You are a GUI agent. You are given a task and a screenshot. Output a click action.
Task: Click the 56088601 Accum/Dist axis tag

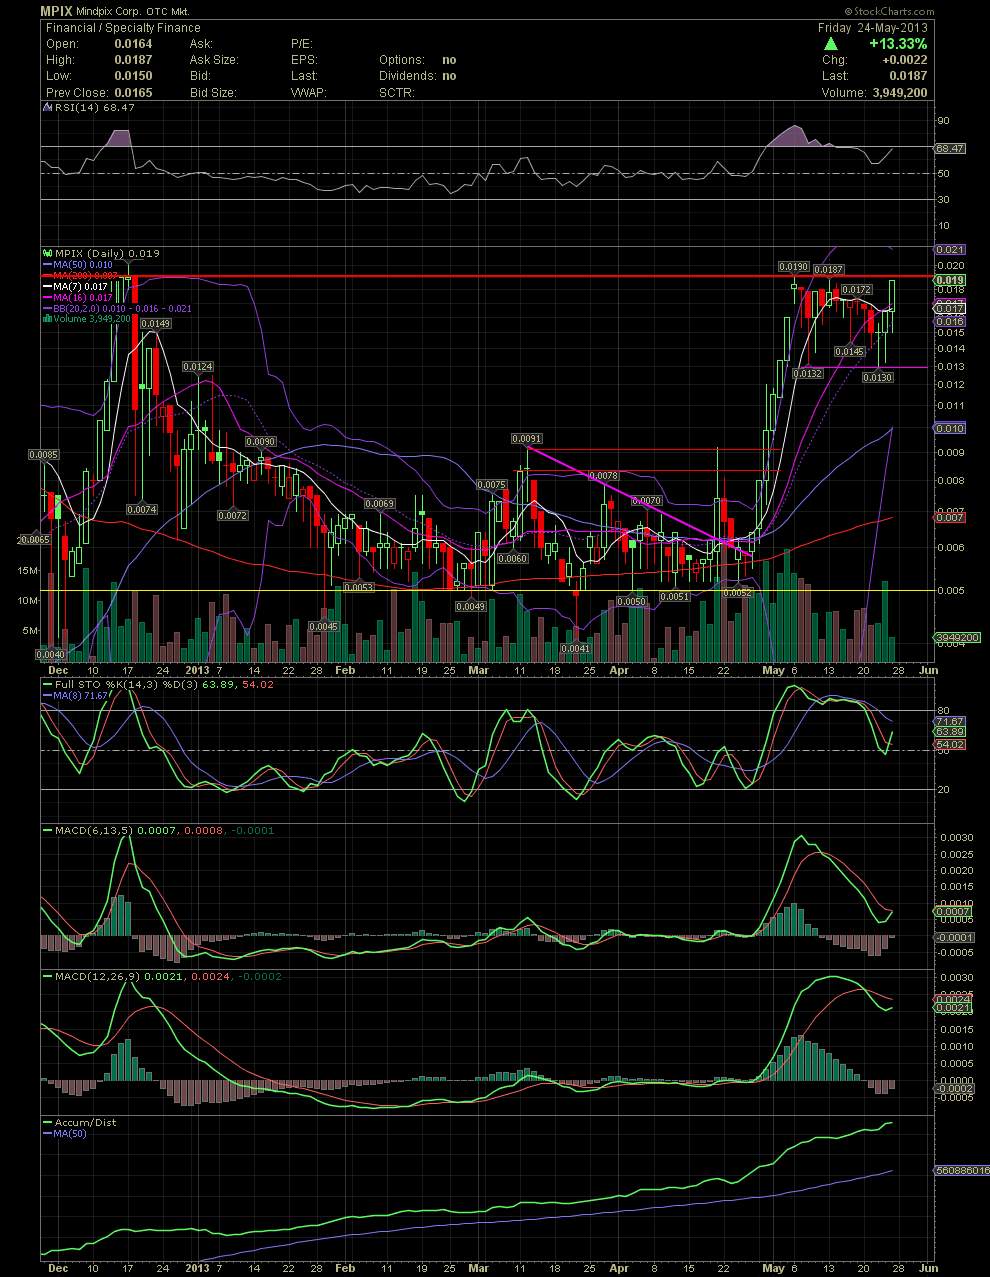click(962, 1170)
